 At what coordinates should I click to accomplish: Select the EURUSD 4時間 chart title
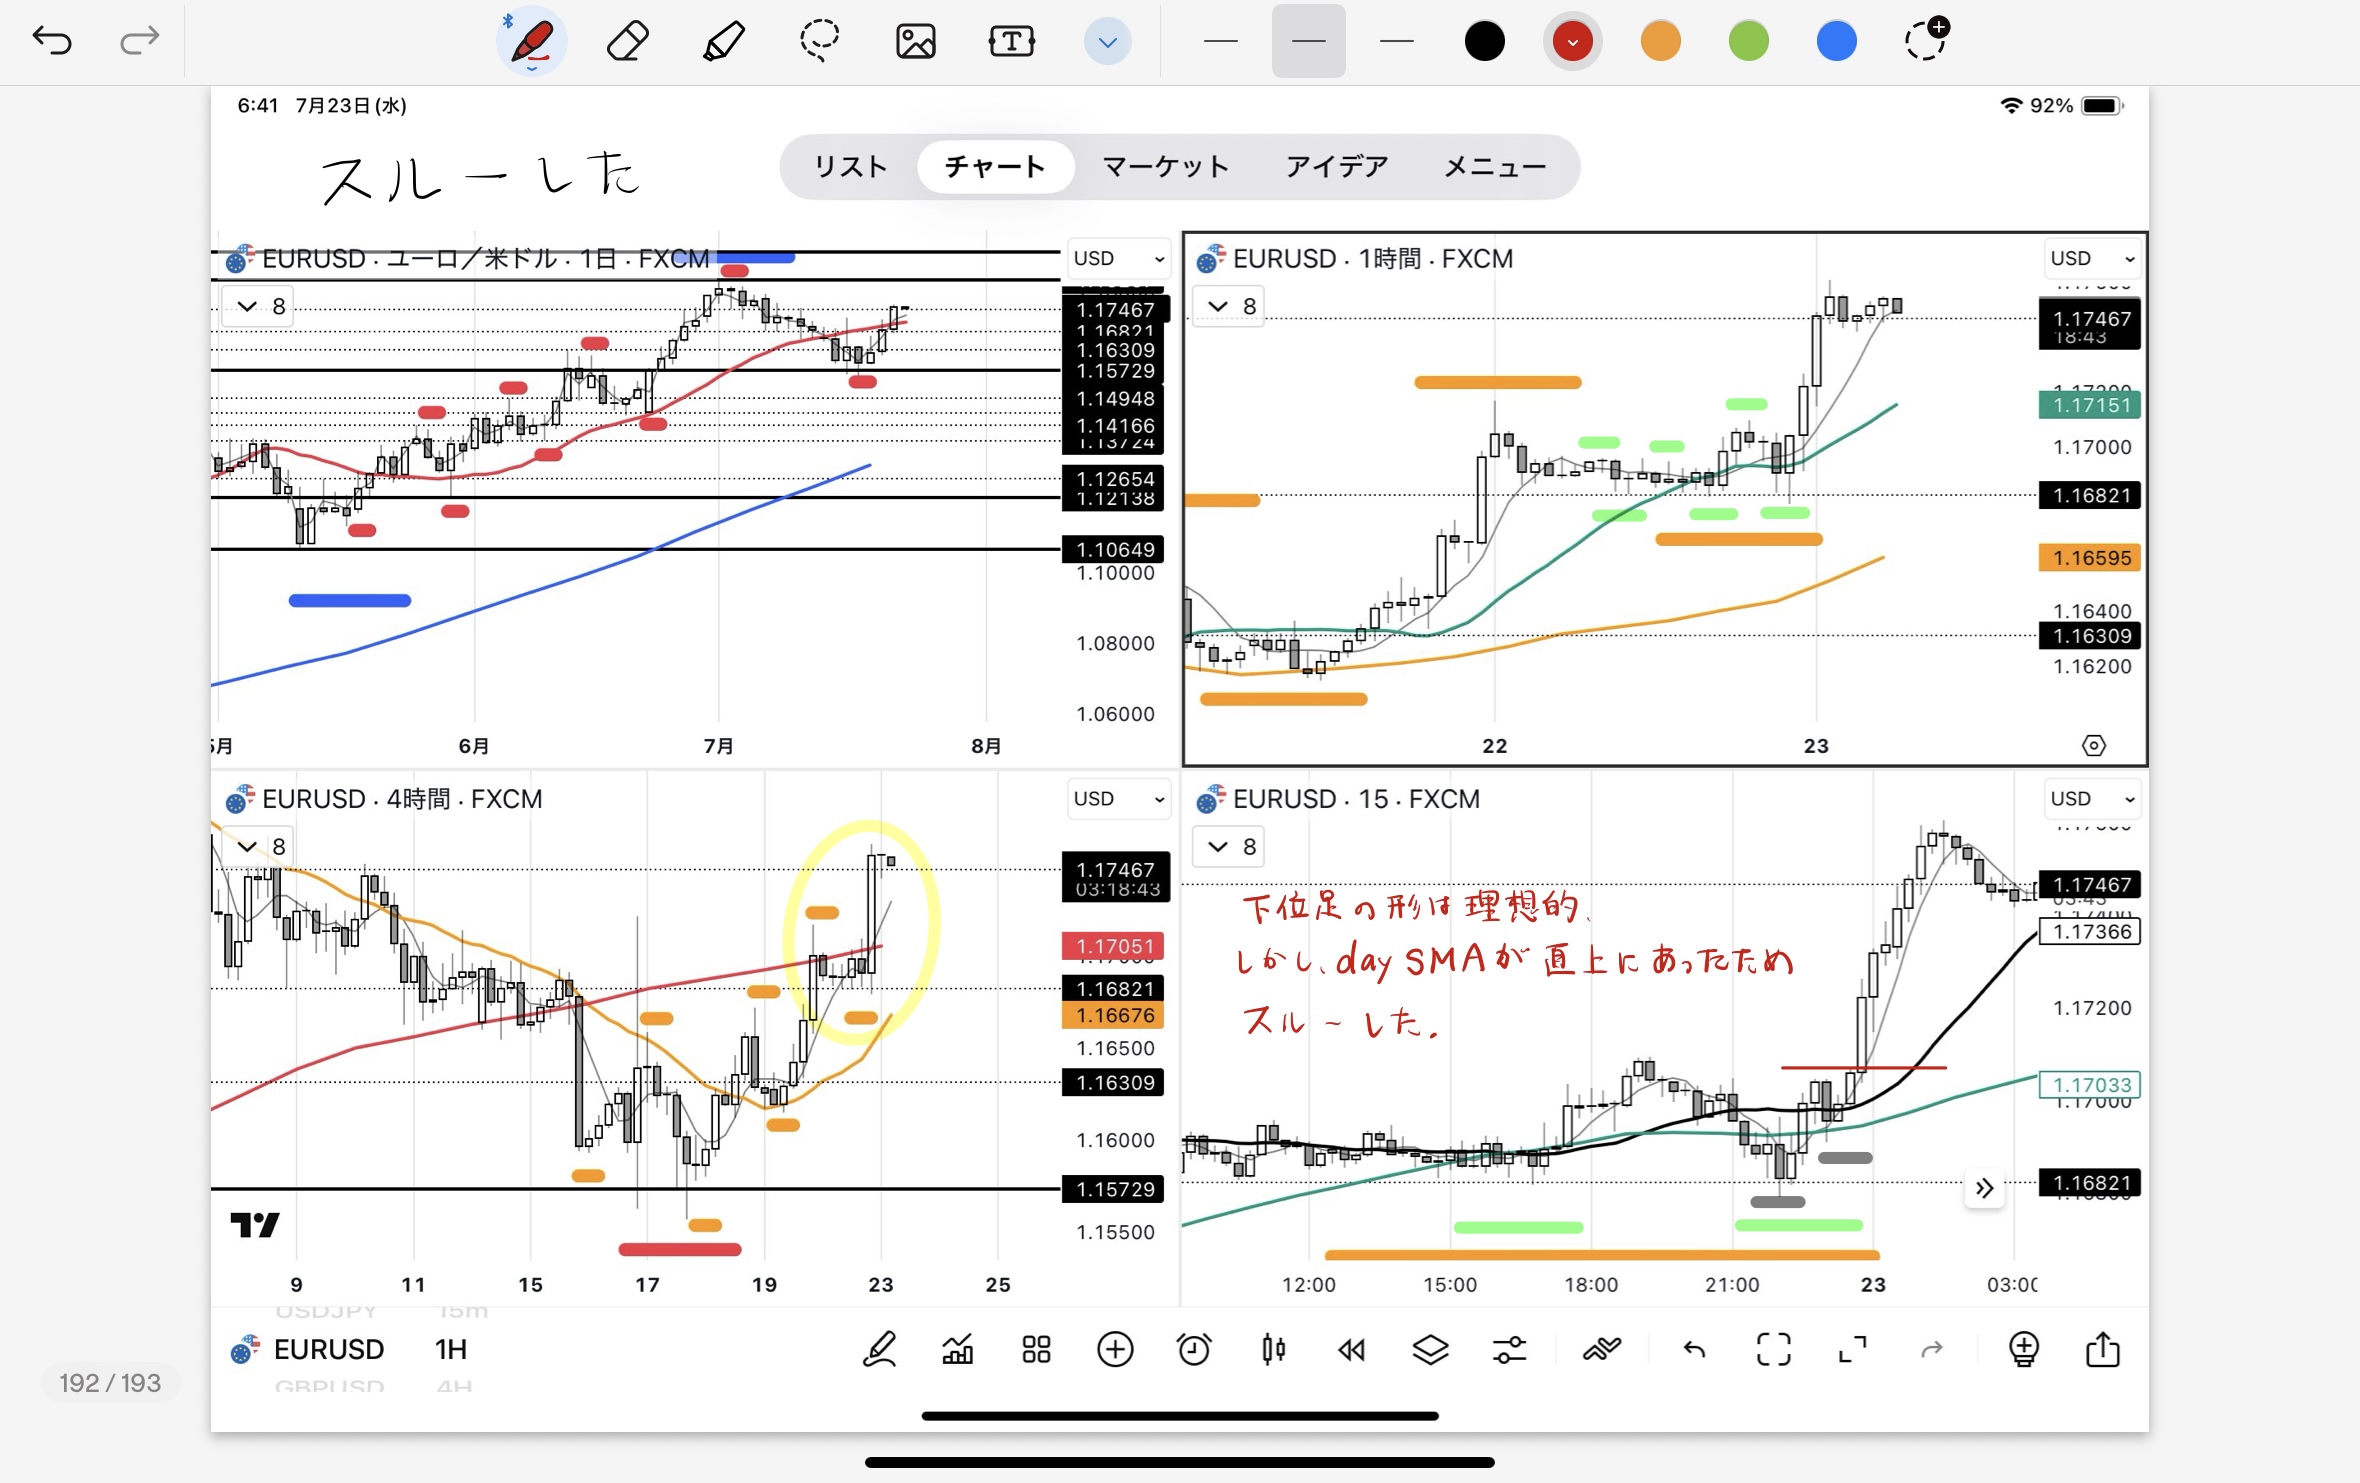click(x=402, y=799)
